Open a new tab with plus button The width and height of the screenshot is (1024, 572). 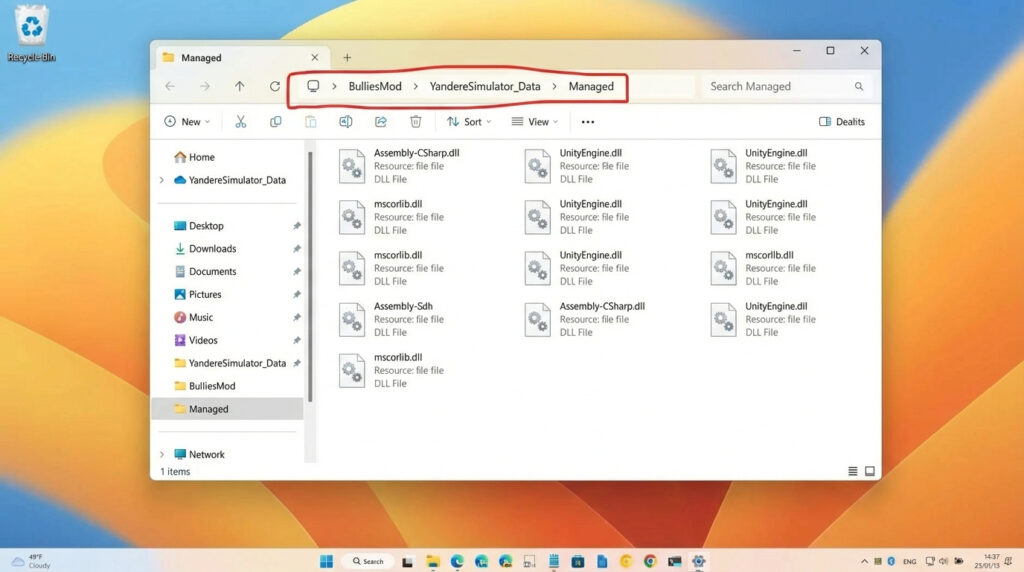[347, 58]
